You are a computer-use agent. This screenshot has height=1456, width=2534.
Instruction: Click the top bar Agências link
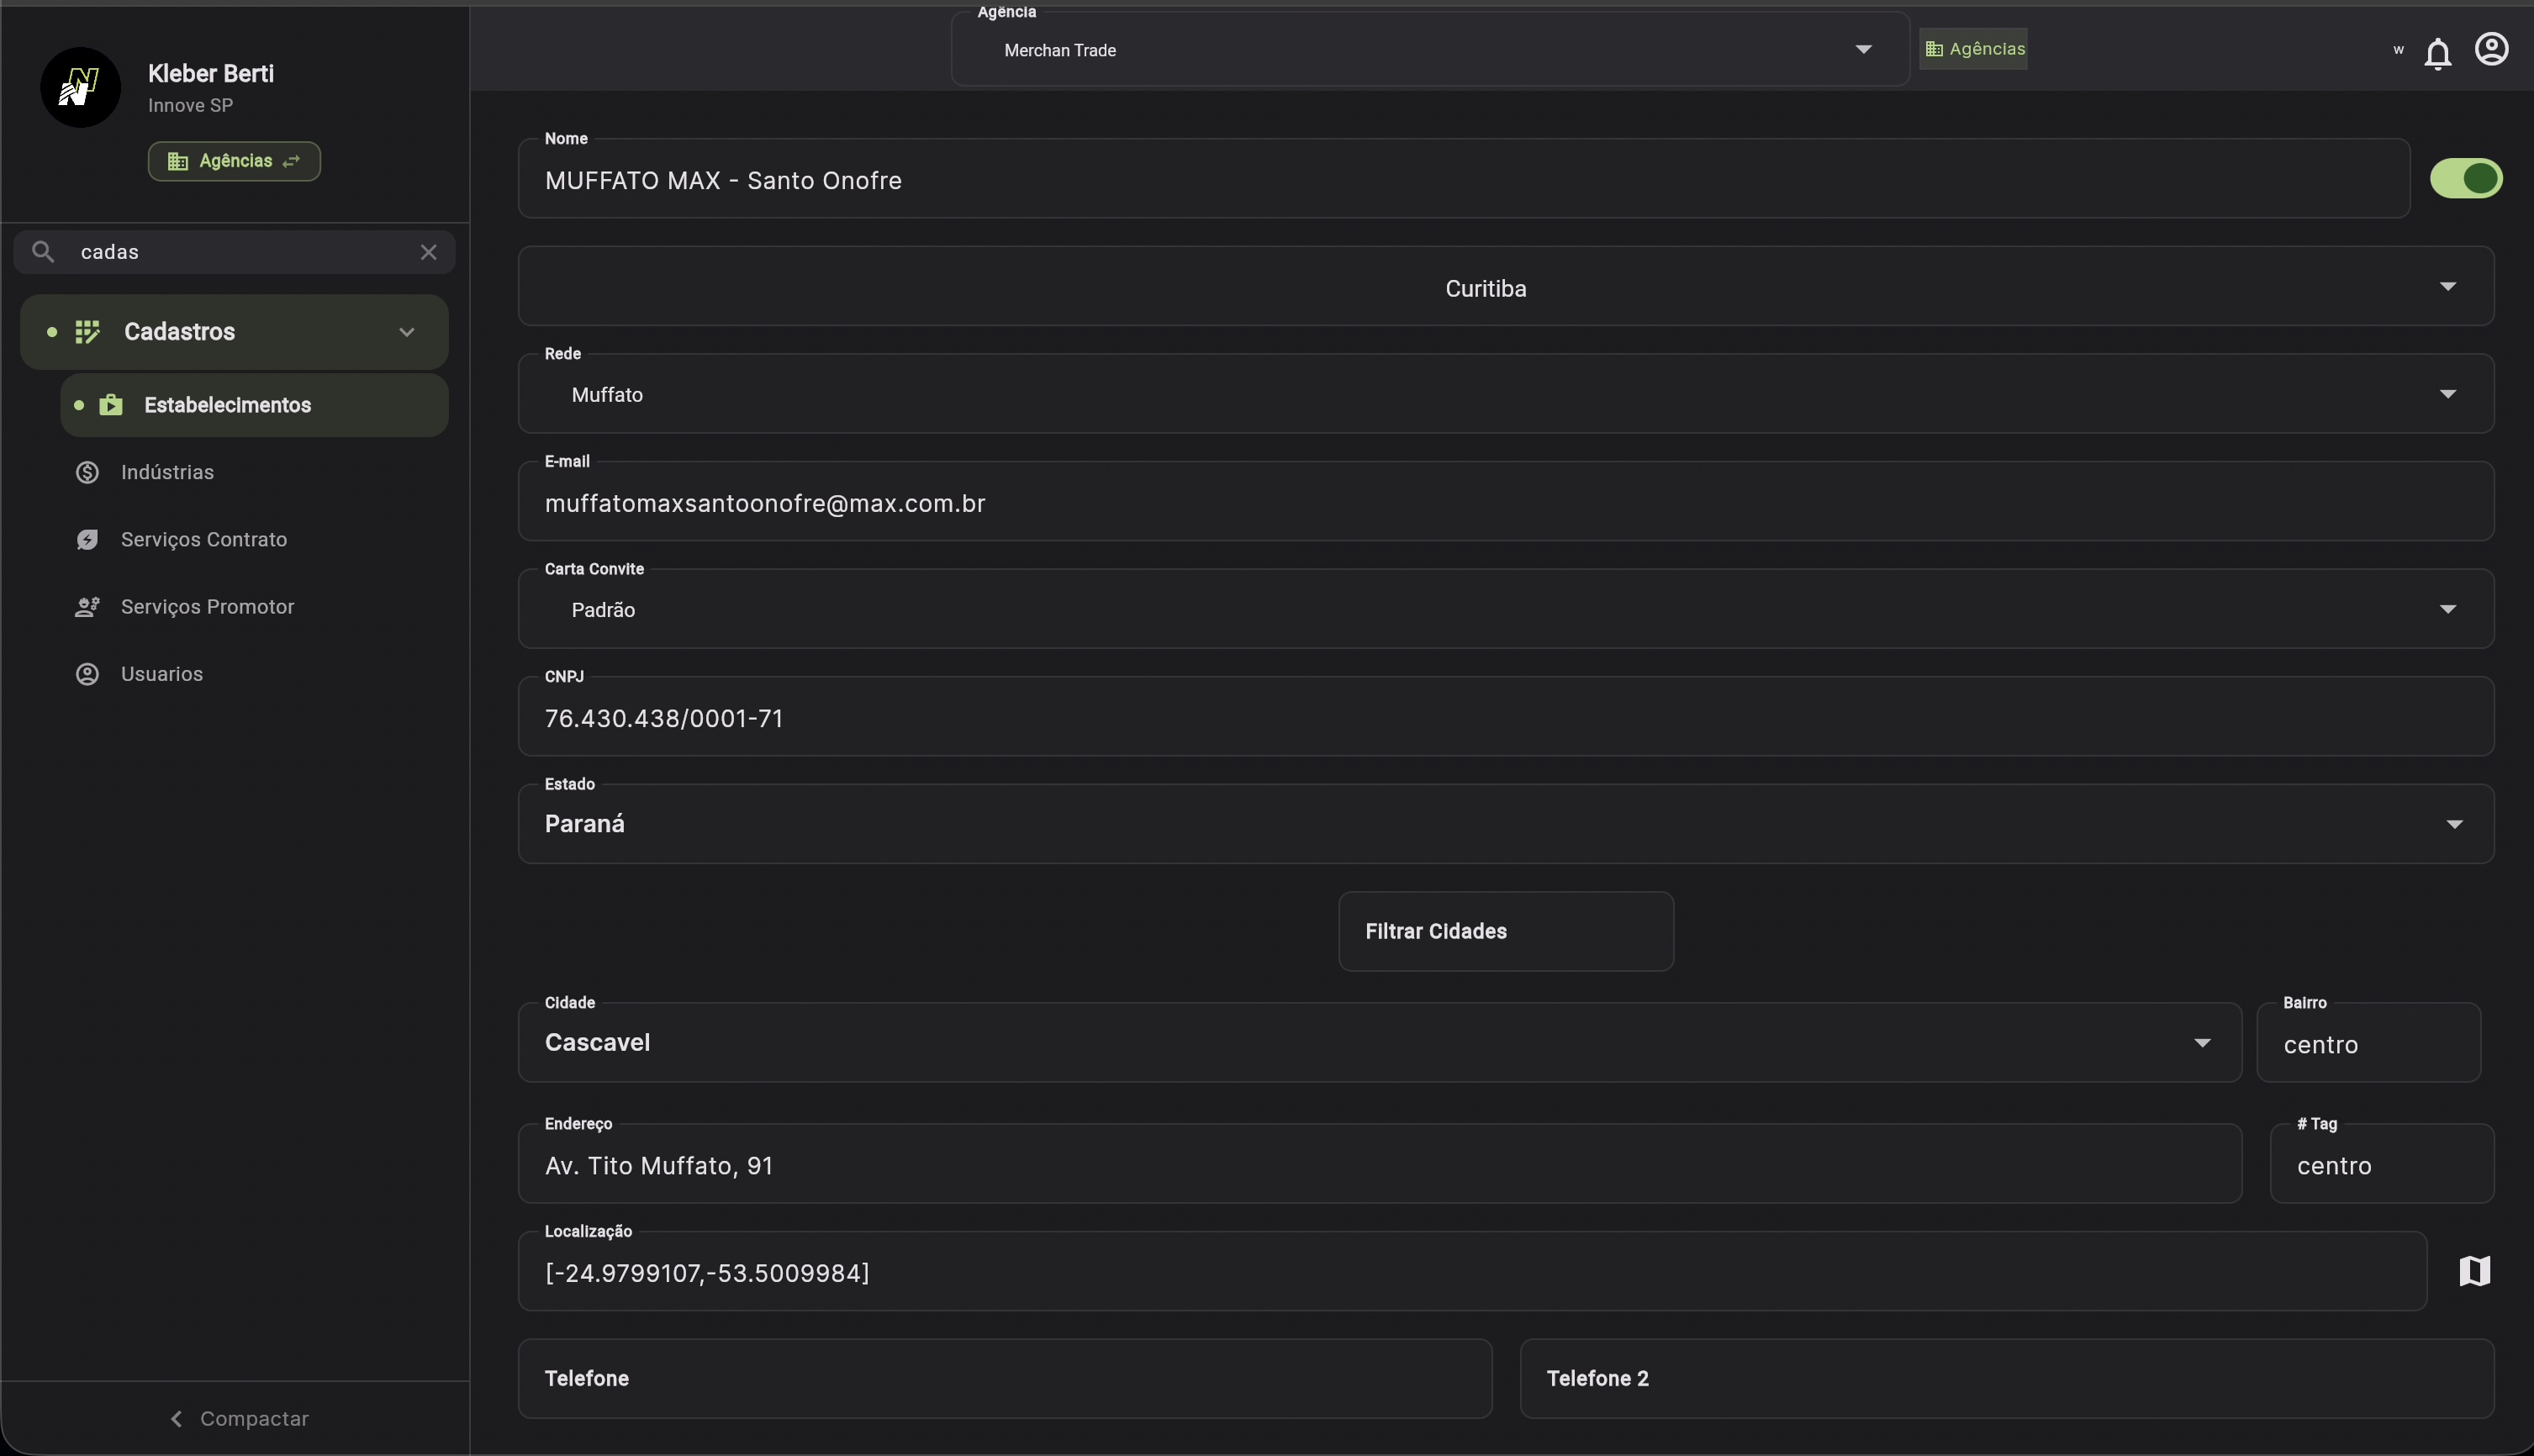tap(1974, 49)
